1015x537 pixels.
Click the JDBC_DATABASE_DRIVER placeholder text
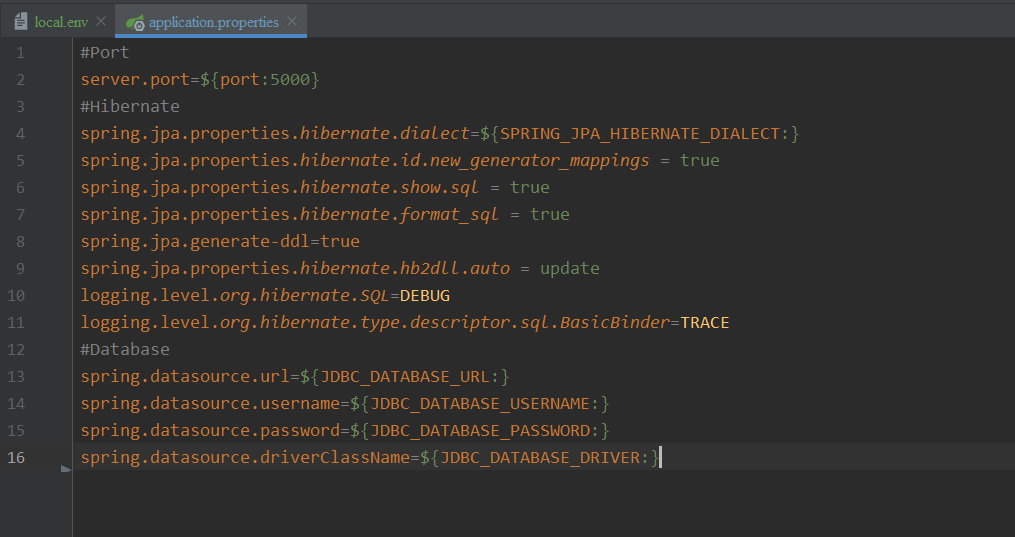tap(539, 457)
